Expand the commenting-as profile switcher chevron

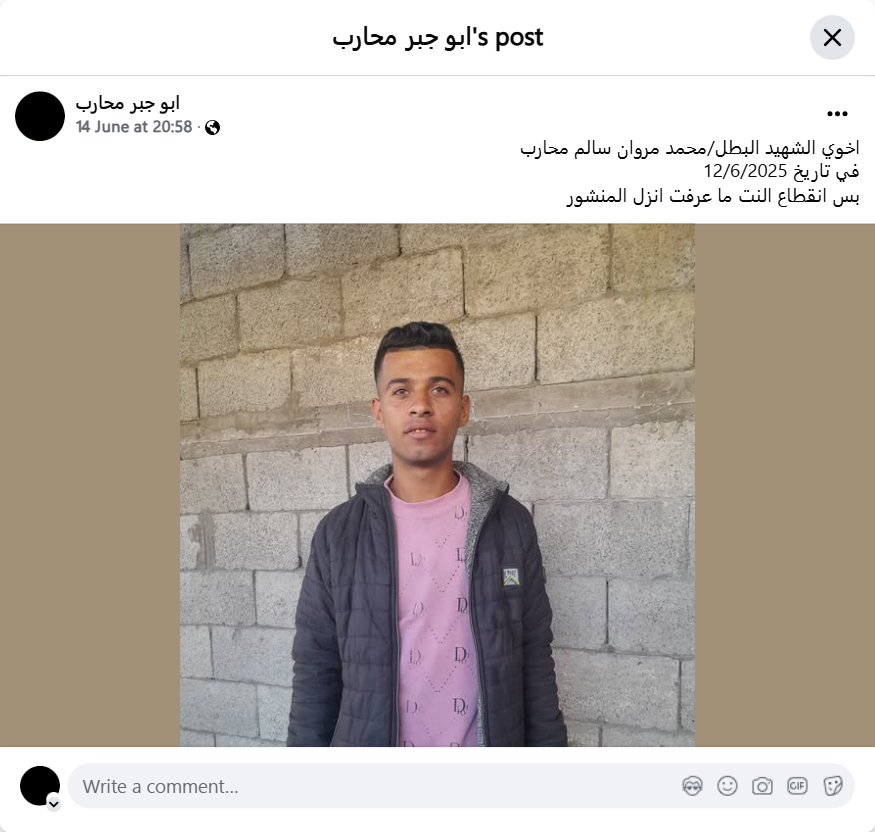(x=54, y=804)
